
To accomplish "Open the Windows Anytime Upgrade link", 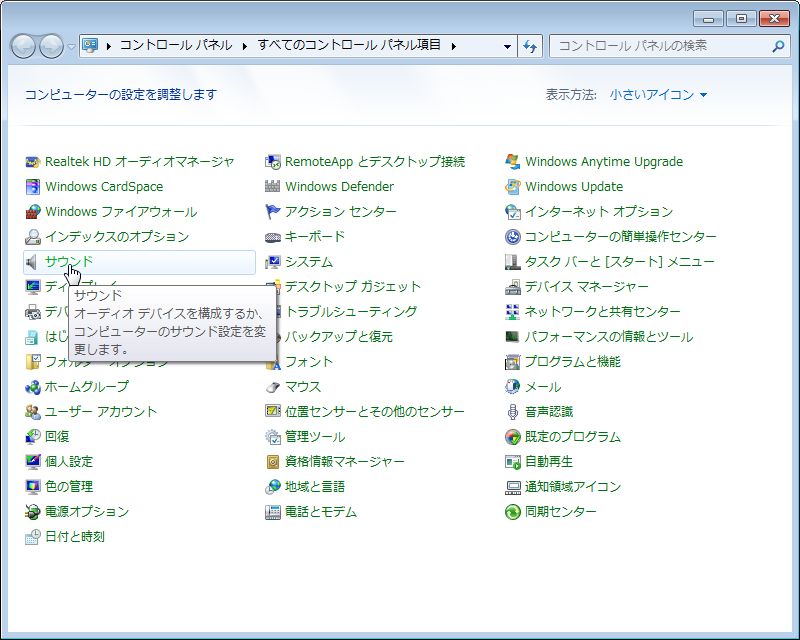I will click(604, 162).
